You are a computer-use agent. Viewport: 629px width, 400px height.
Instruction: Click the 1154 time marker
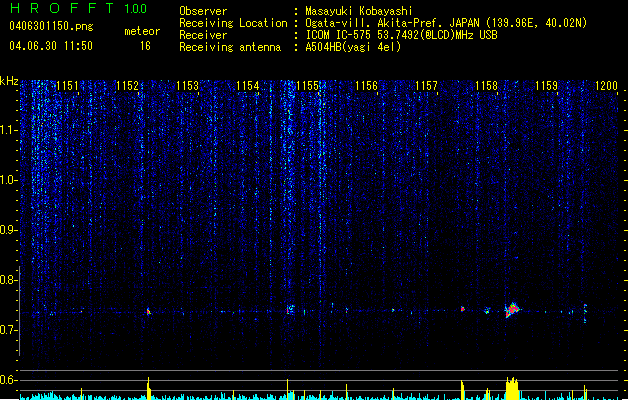point(247,86)
